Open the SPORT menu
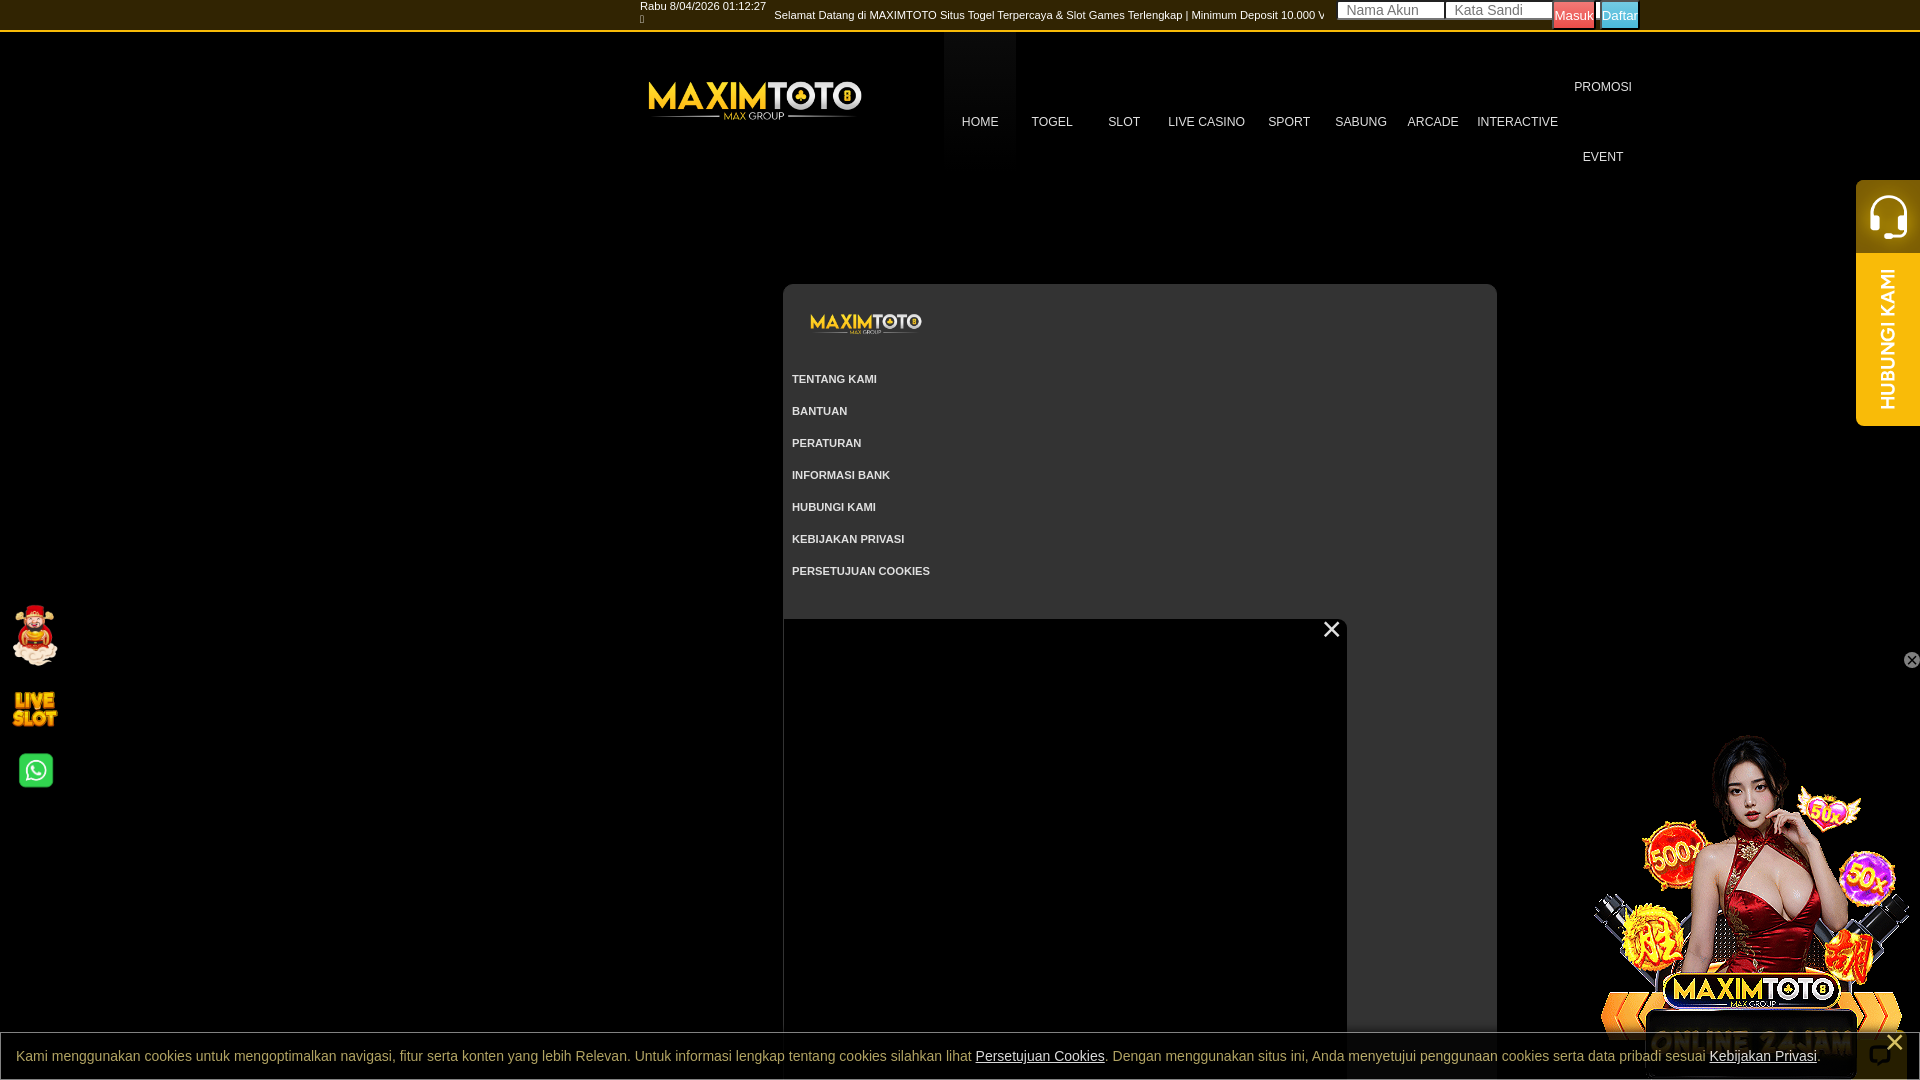This screenshot has width=1920, height=1080. [1289, 122]
